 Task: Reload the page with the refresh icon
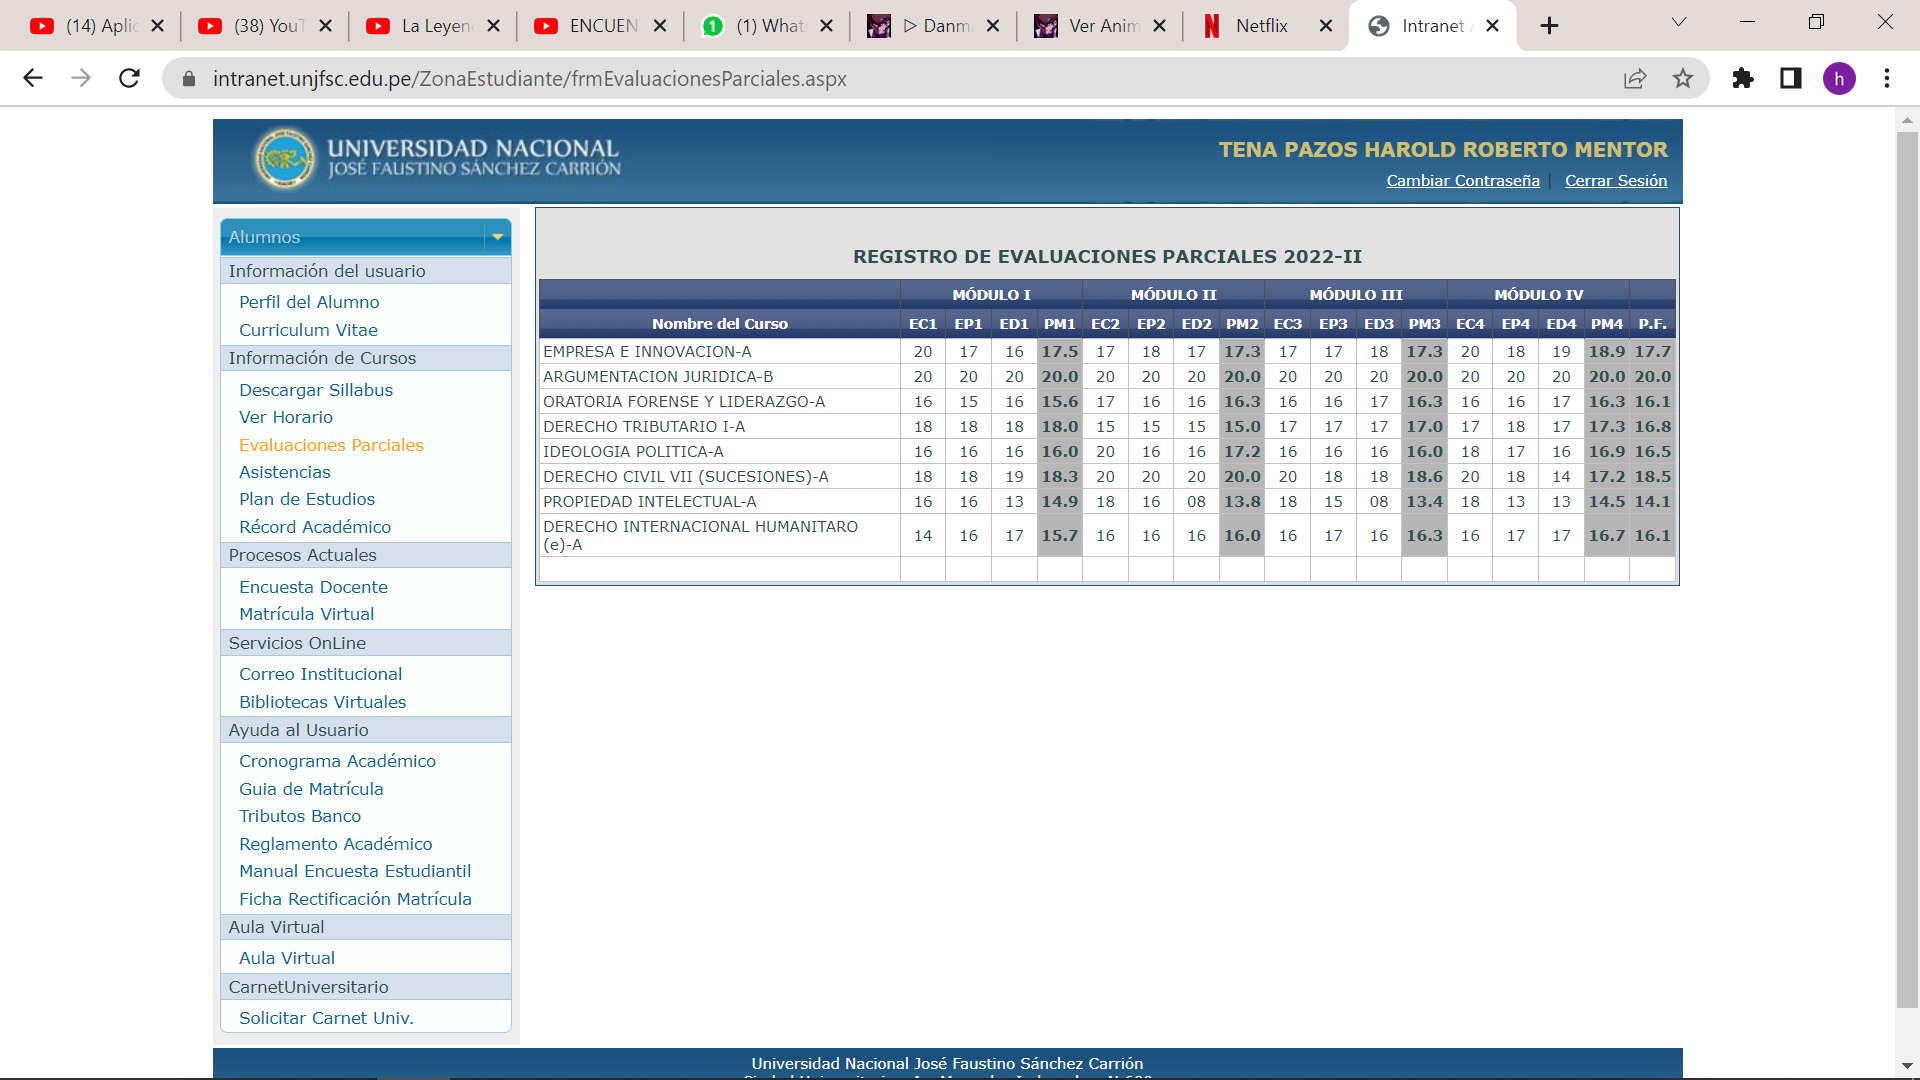(129, 78)
